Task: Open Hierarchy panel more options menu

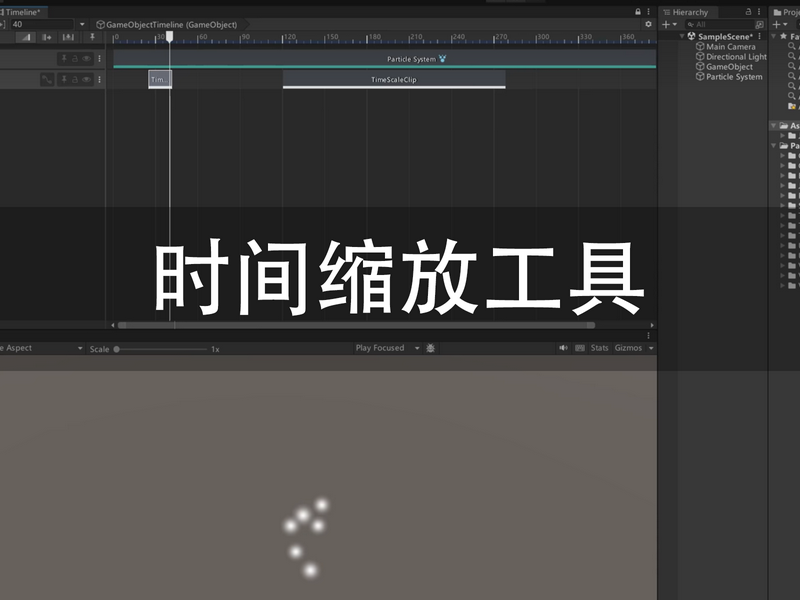Action: (x=759, y=11)
